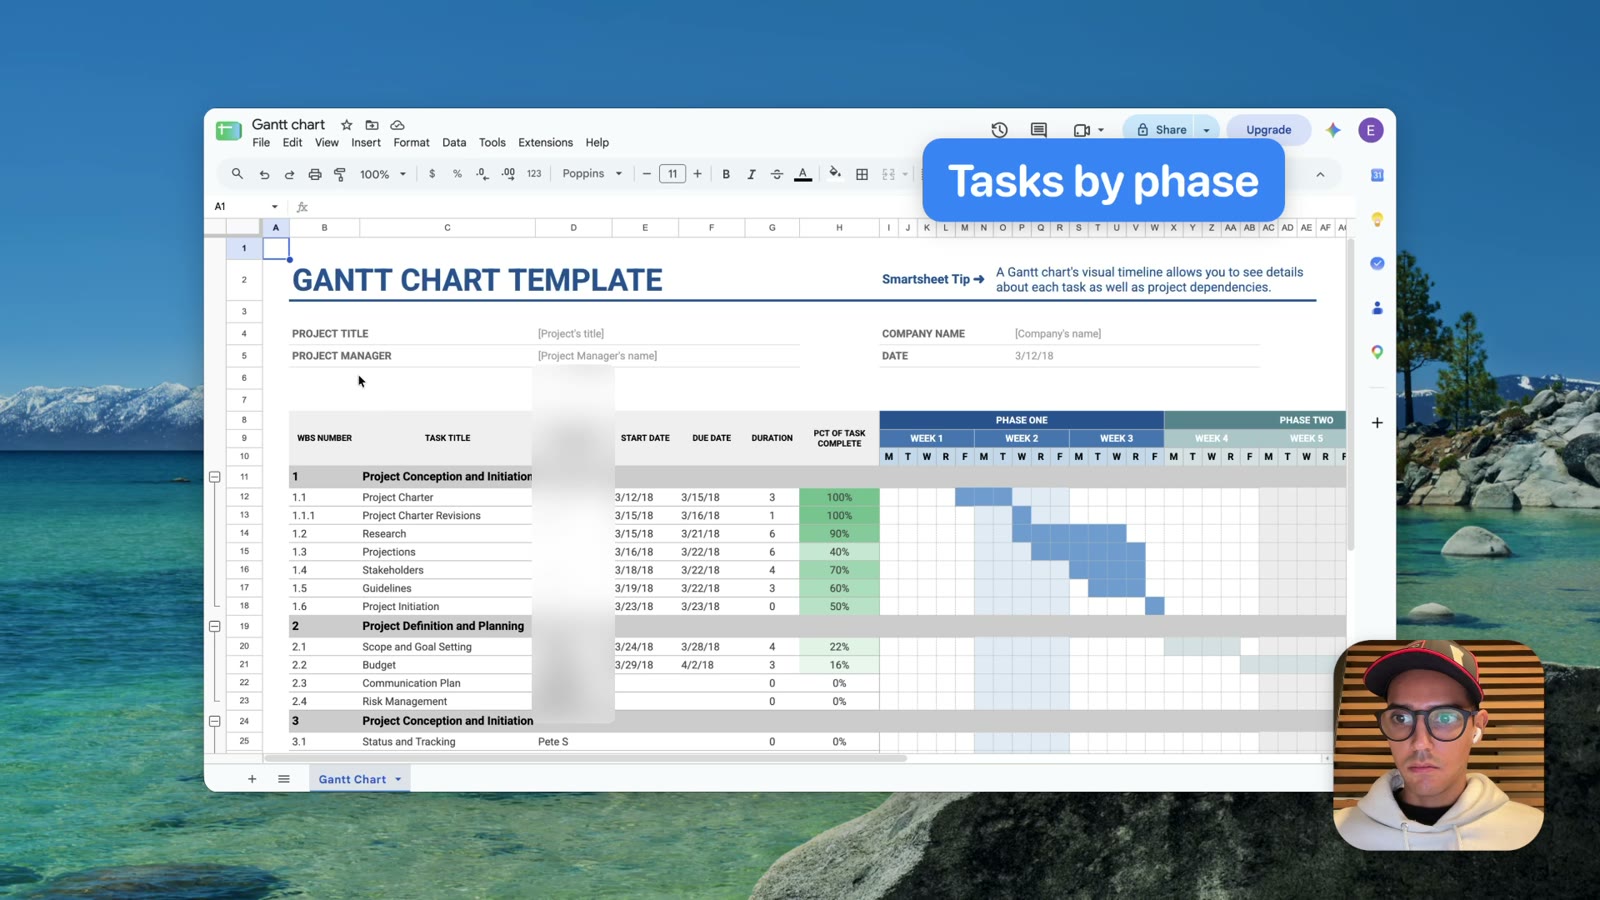Viewport: 1600px width, 900px height.
Task: Open the Keep lightbulb side panel
Action: [x=1377, y=219]
